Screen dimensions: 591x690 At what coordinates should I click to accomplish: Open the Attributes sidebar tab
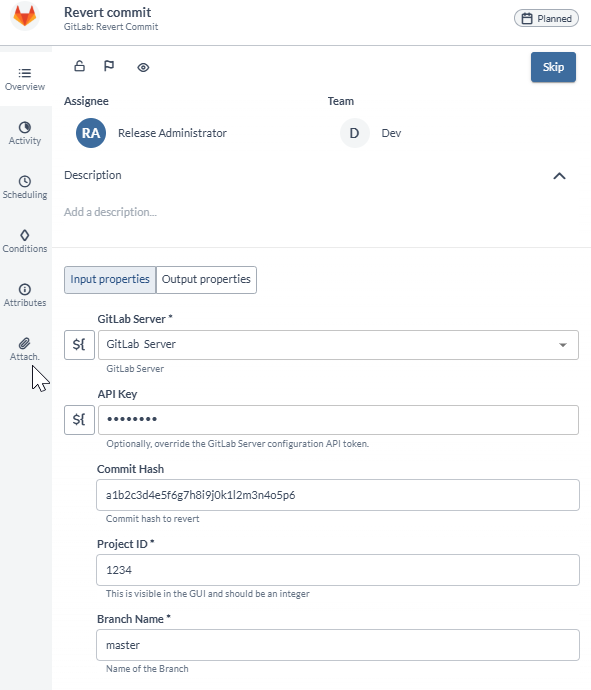coord(25,296)
